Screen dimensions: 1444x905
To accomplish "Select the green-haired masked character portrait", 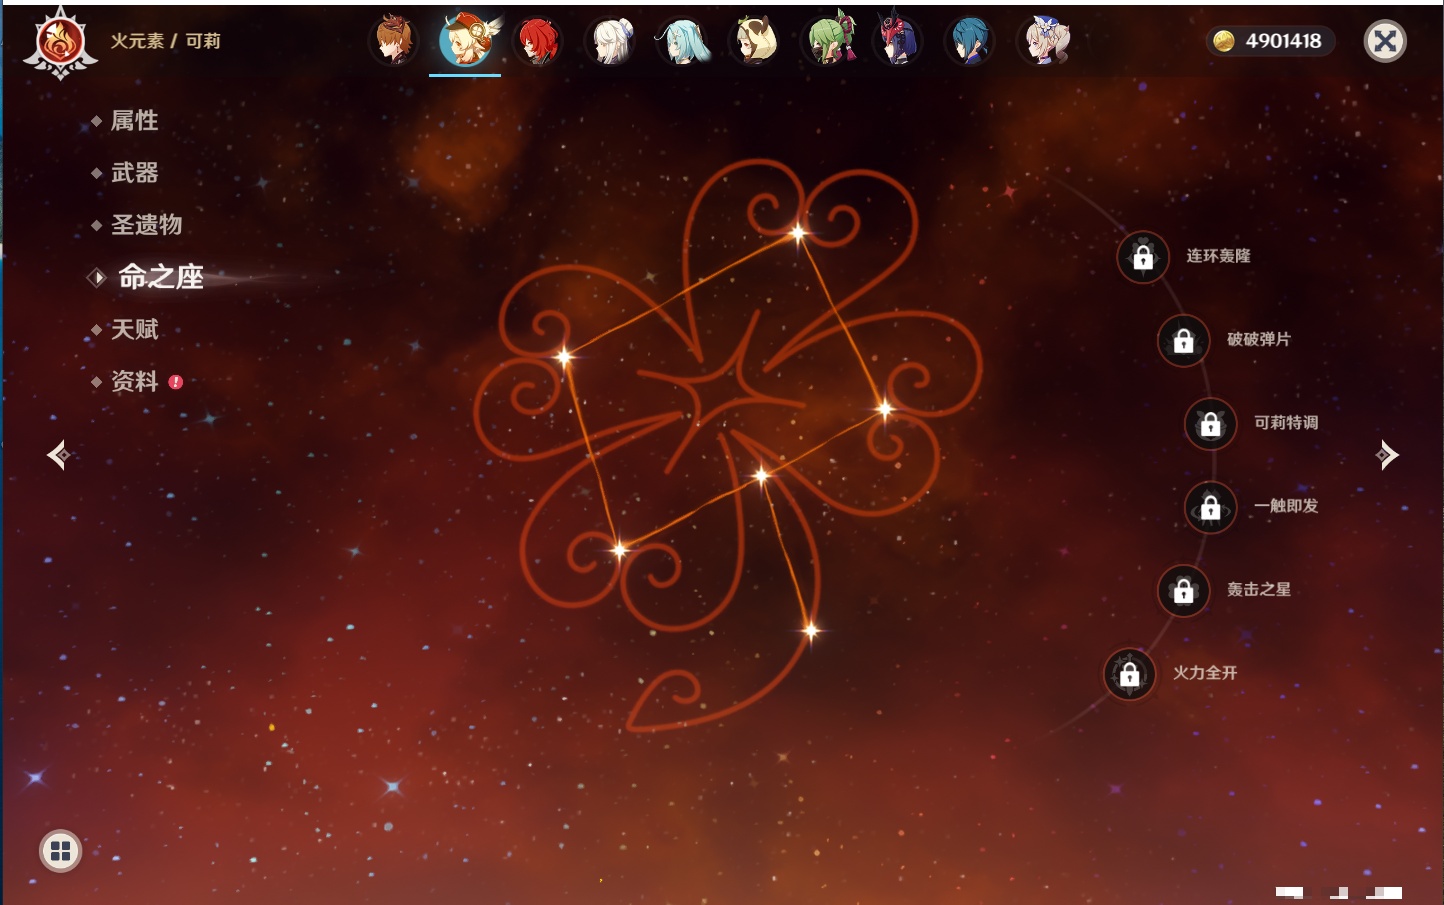I will [x=830, y=40].
